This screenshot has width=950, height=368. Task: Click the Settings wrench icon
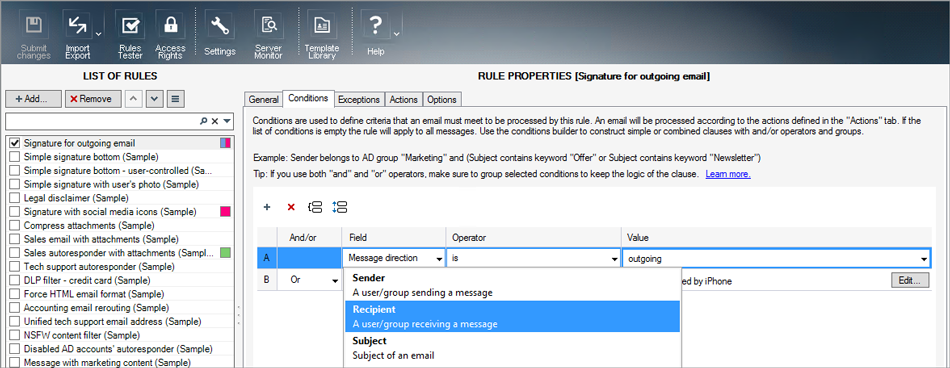[219, 35]
